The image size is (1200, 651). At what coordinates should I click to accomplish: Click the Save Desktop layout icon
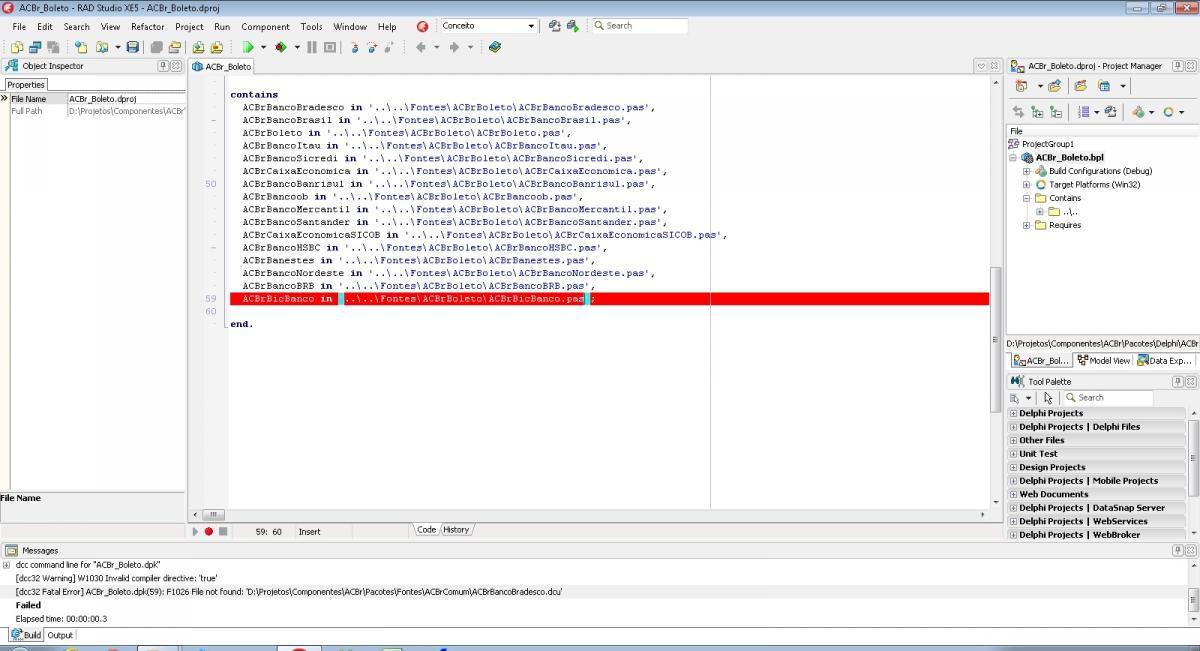click(554, 26)
